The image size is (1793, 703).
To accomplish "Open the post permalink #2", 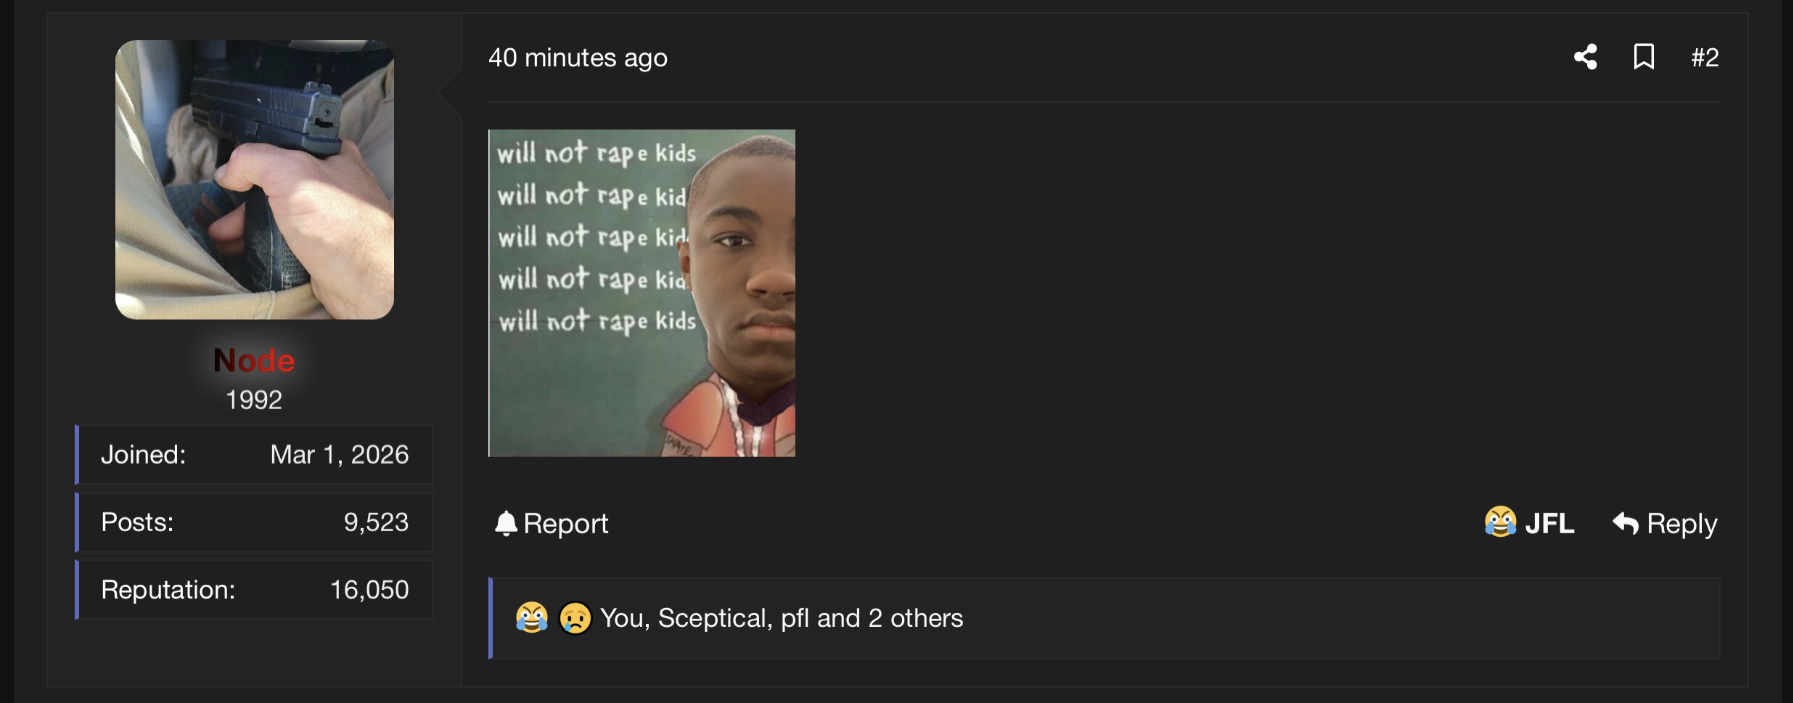I will coord(1705,58).
